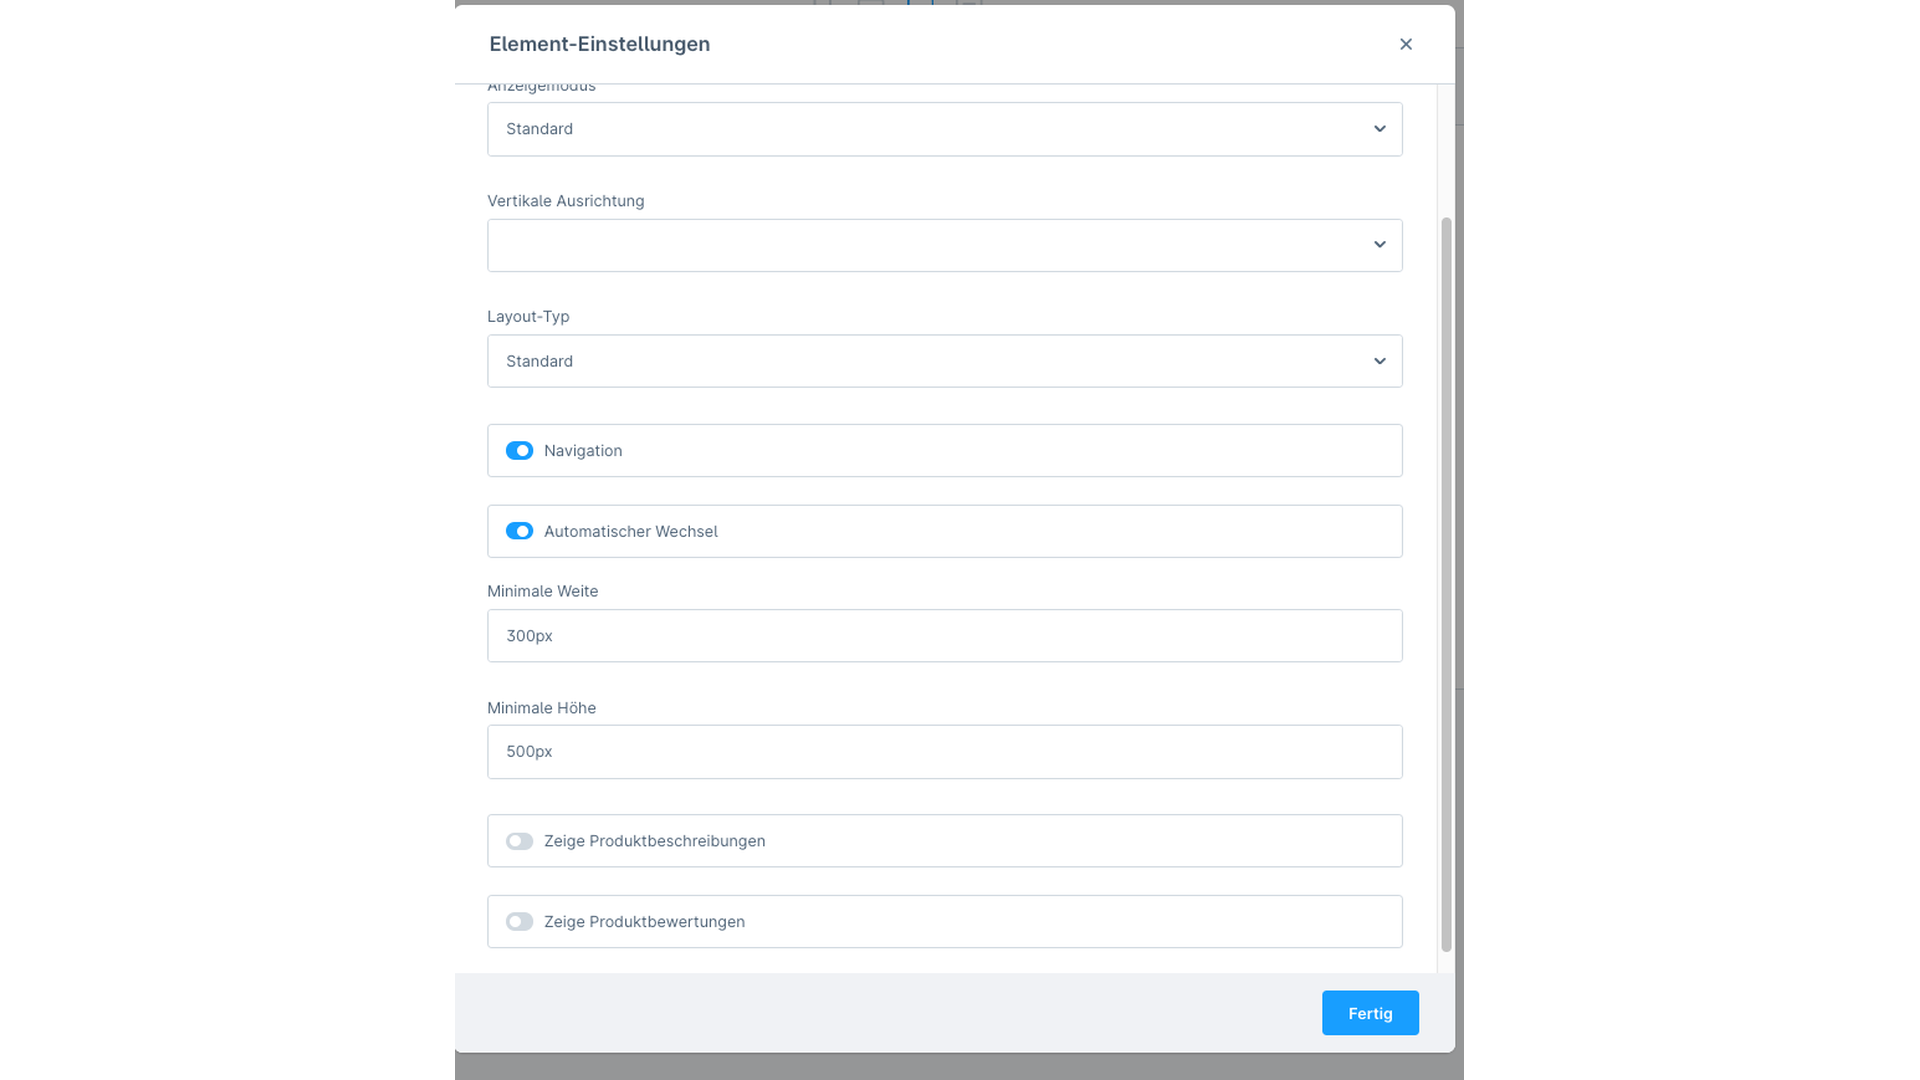Viewport: 1920px width, 1080px height.
Task: Enable Zeige Produktbewertungen toggle
Action: [519, 922]
